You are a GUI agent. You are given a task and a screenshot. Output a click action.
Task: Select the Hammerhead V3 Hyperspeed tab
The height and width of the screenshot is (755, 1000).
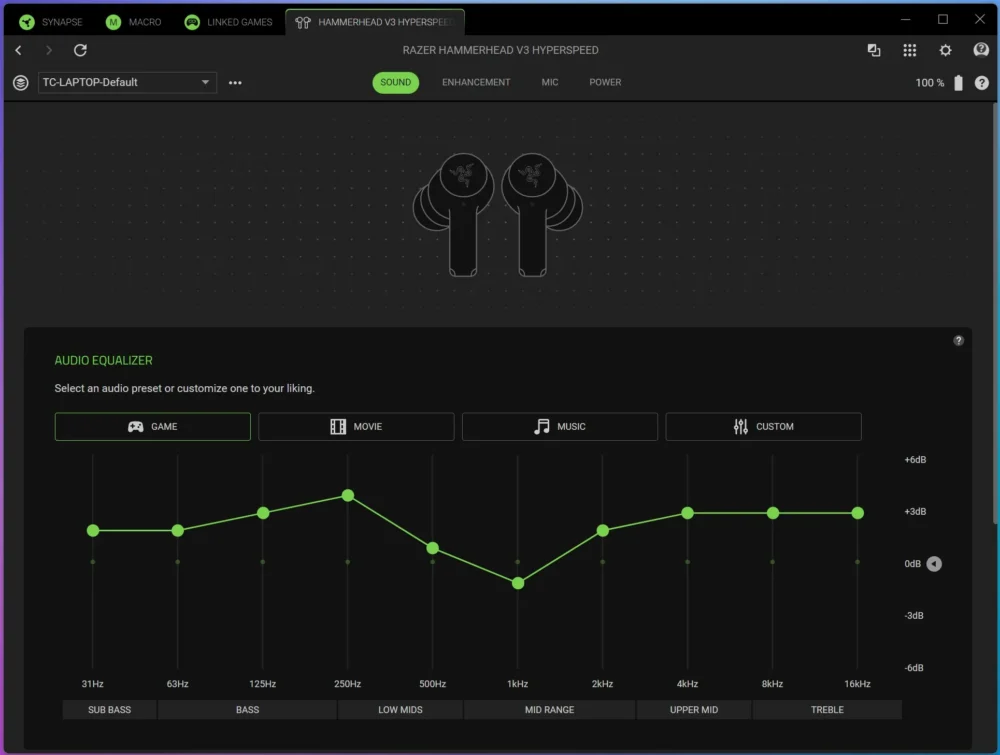[375, 22]
